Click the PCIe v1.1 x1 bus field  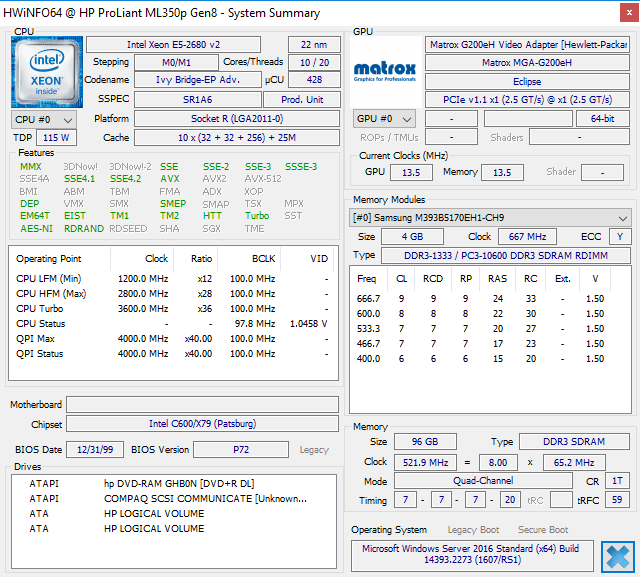click(527, 100)
